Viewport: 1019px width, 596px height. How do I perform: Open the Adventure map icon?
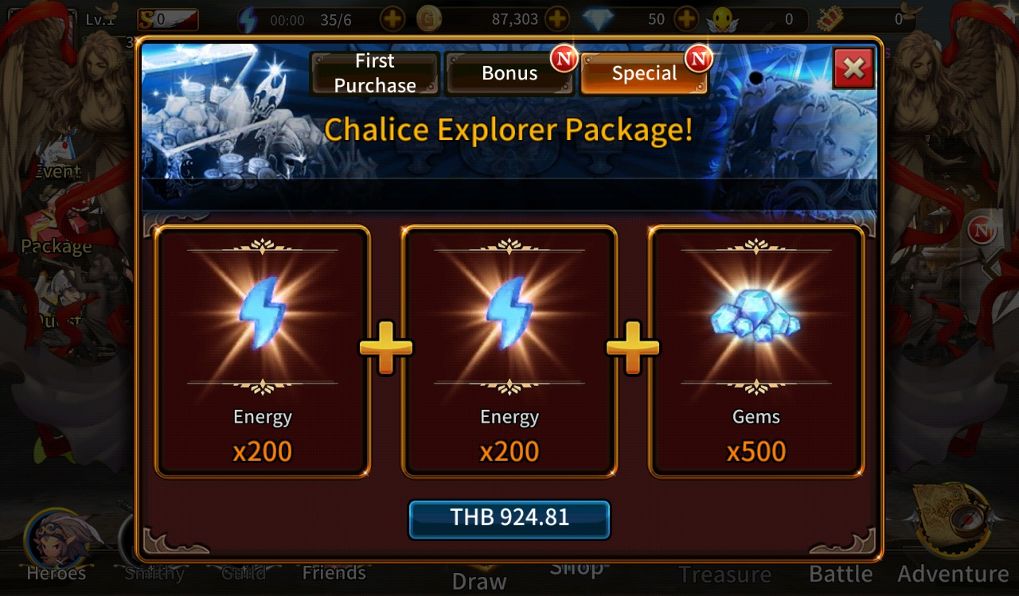(952, 518)
